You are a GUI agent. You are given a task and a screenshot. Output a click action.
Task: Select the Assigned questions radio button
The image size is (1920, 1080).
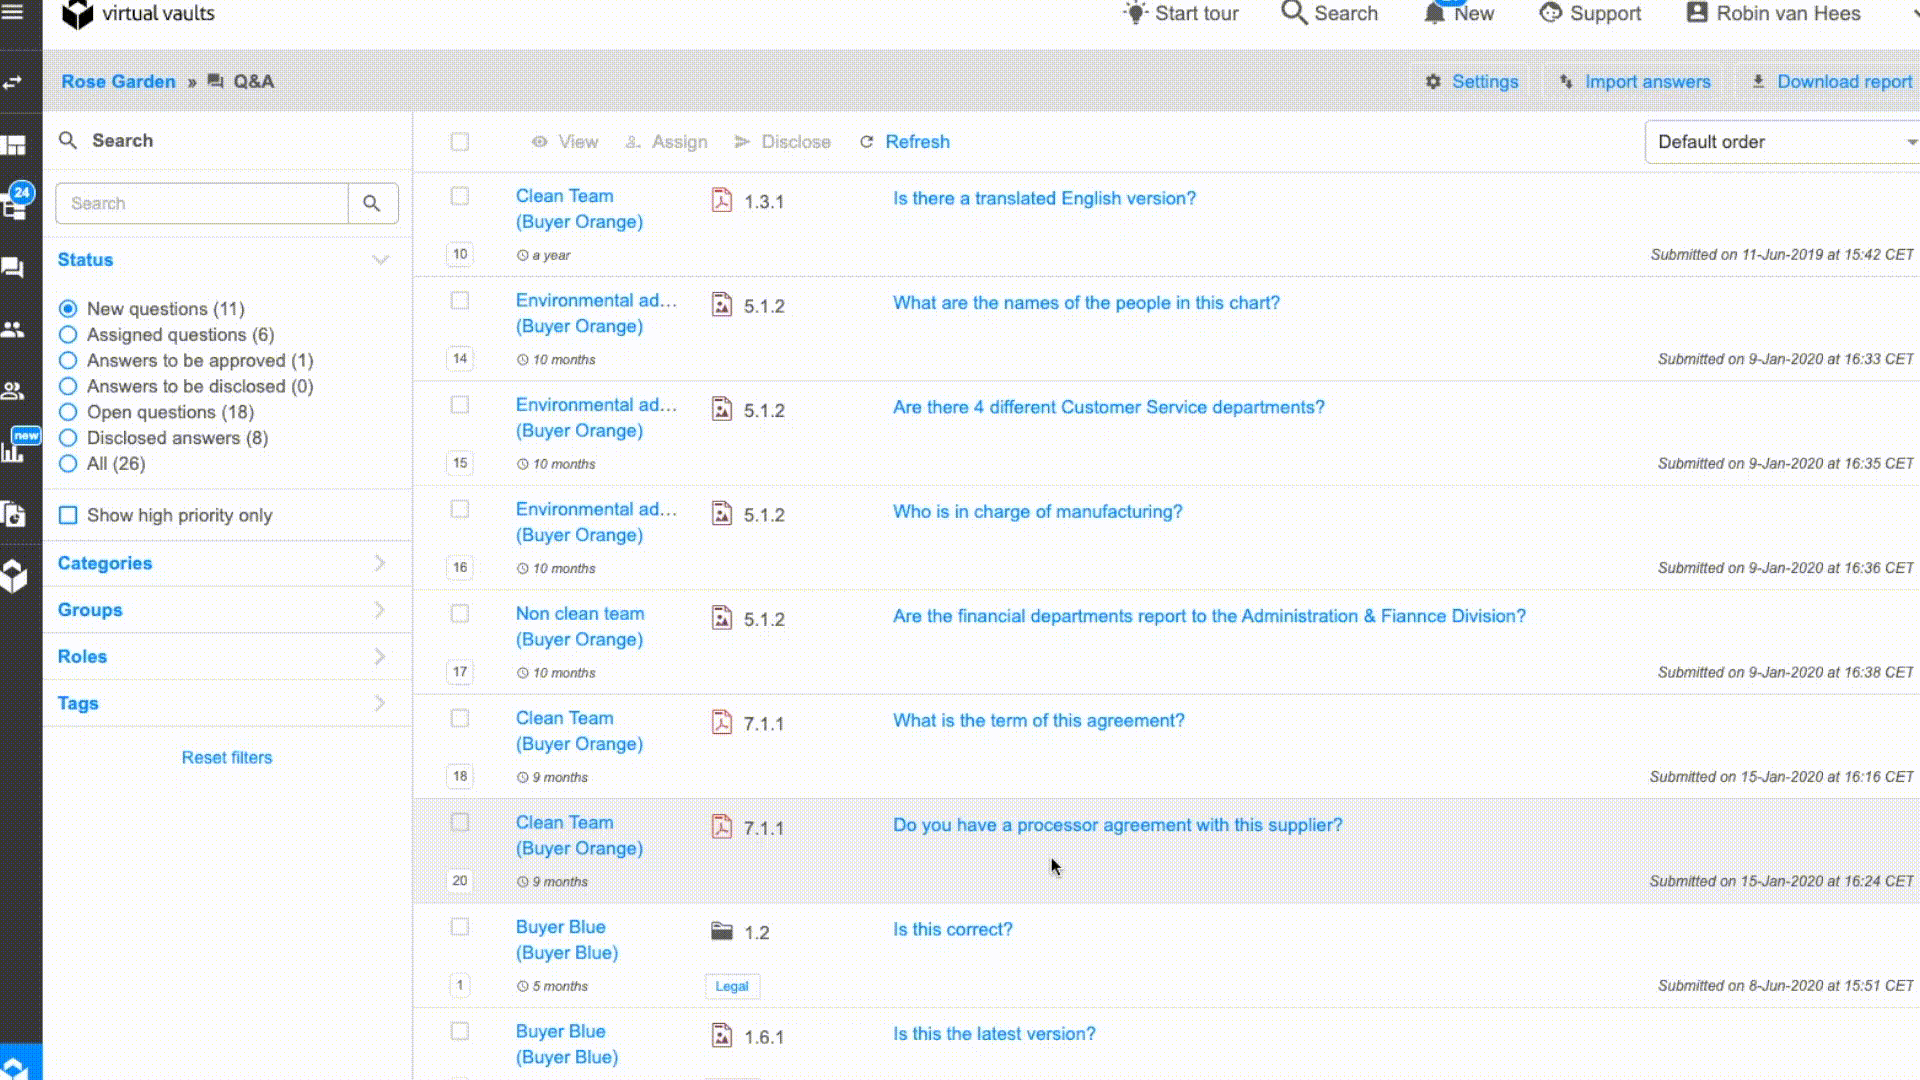[x=68, y=335]
